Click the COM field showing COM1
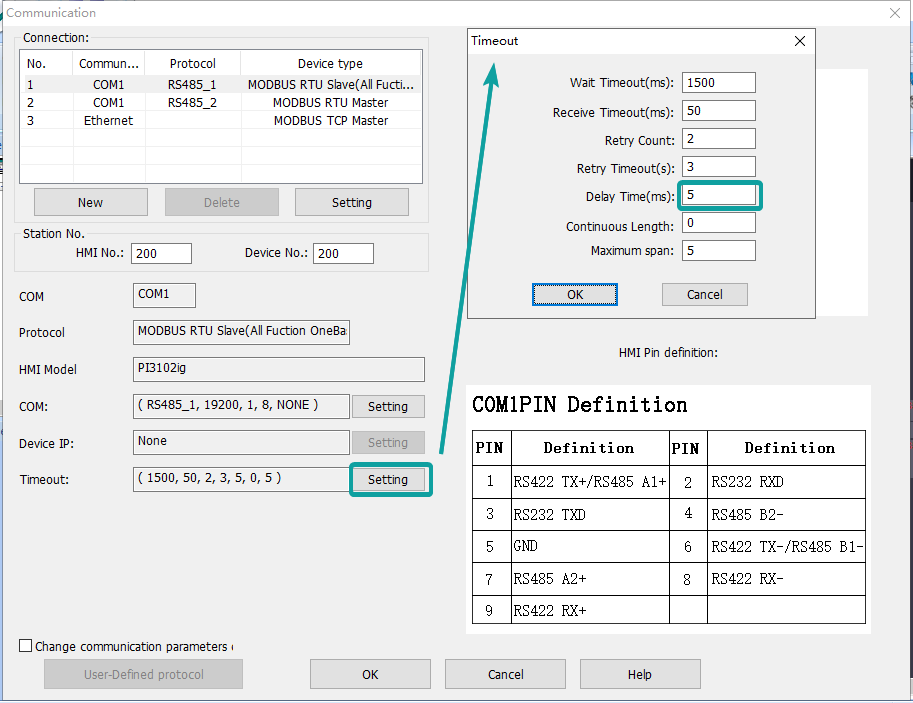 click(164, 295)
